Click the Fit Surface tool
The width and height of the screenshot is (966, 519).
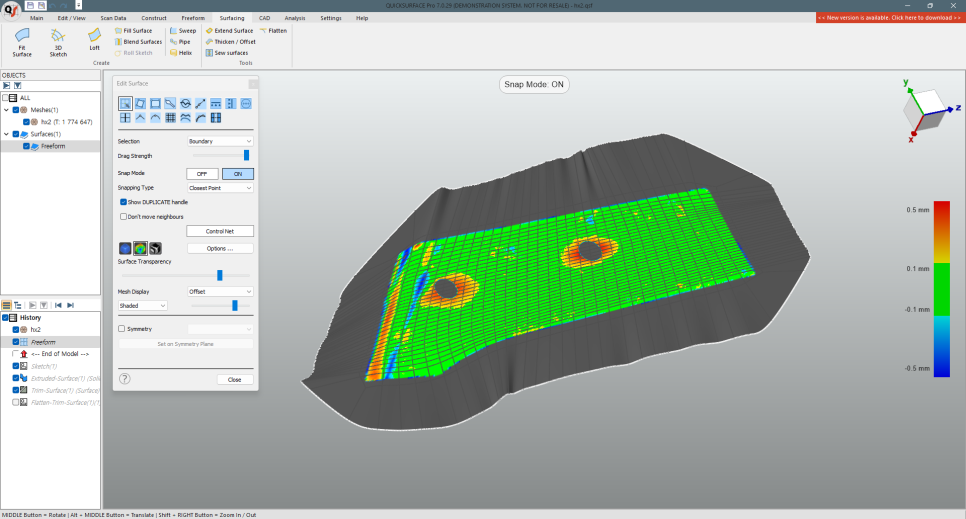(22, 43)
